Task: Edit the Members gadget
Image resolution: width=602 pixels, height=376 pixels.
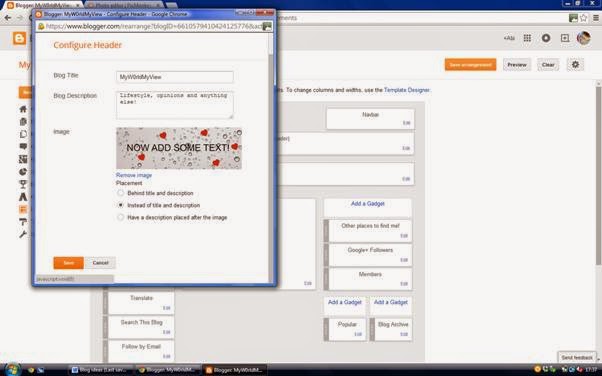Action: pyautogui.click(x=404, y=284)
